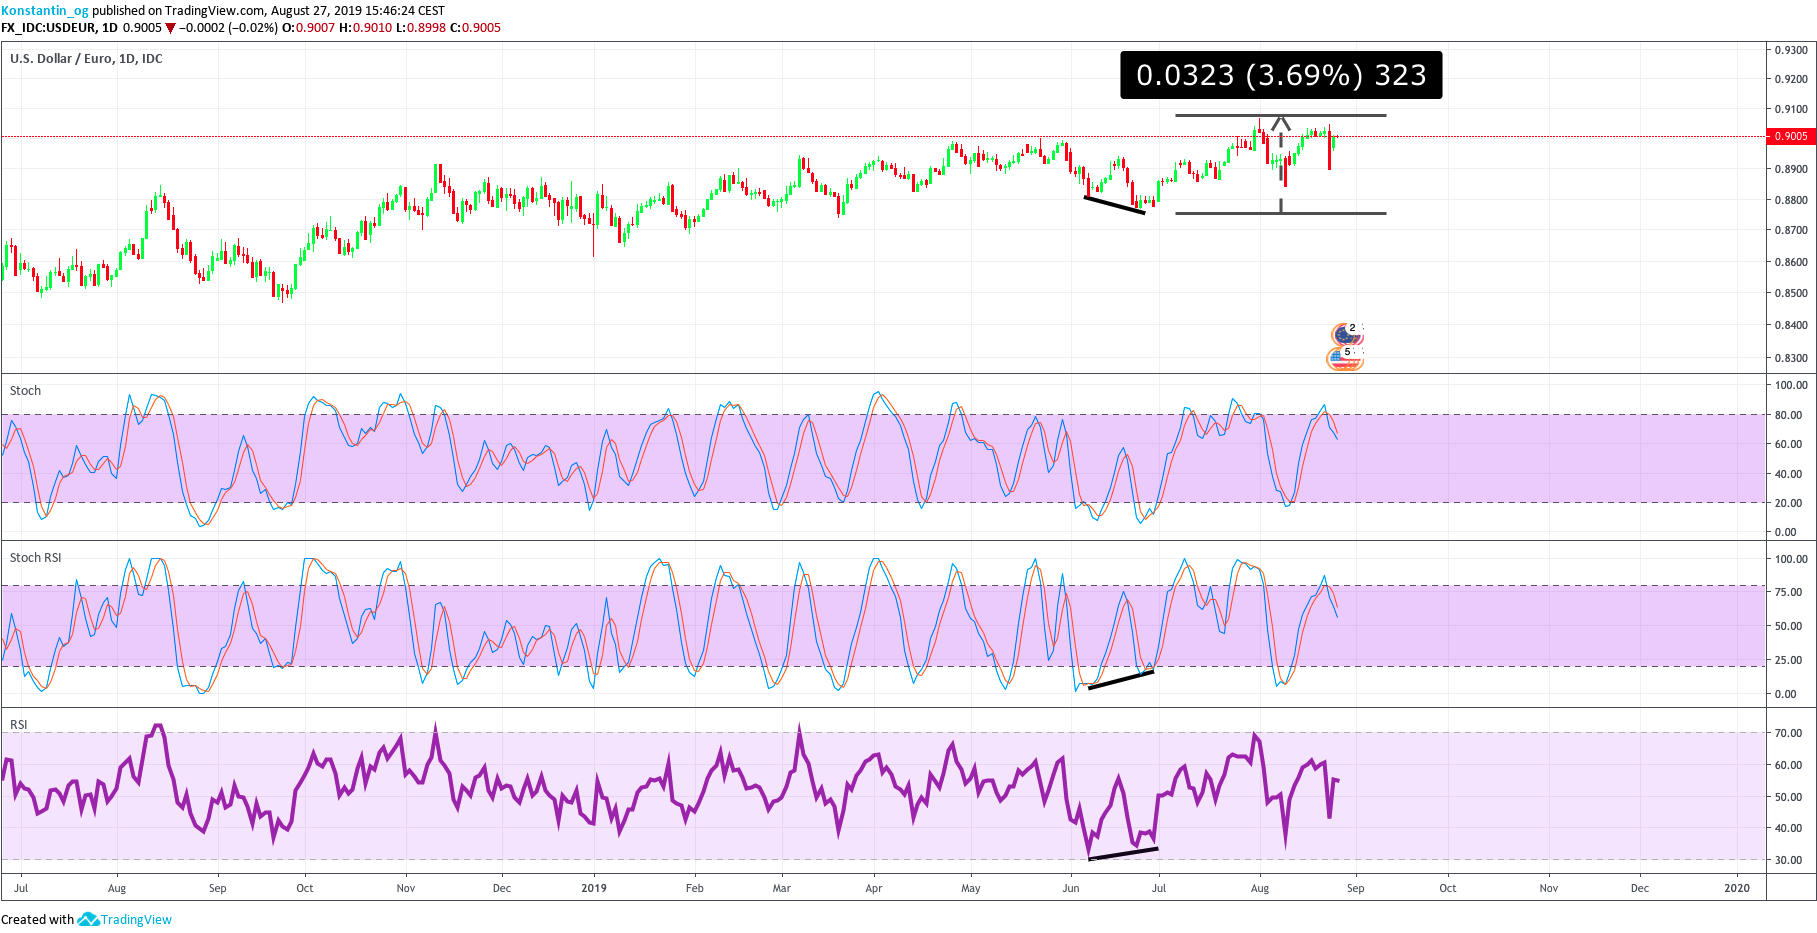Viewport: 1817px width, 933px height.
Task: Select the RSI indicator pane label
Action: 19,725
